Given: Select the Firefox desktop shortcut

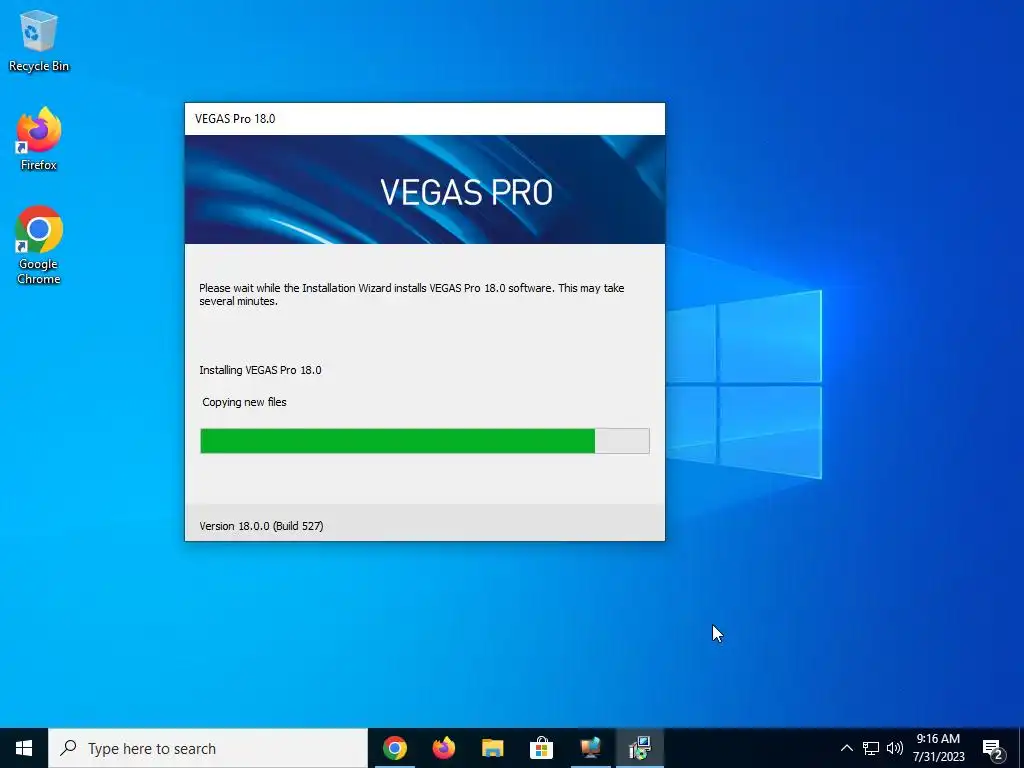Looking at the screenshot, I should [39, 138].
